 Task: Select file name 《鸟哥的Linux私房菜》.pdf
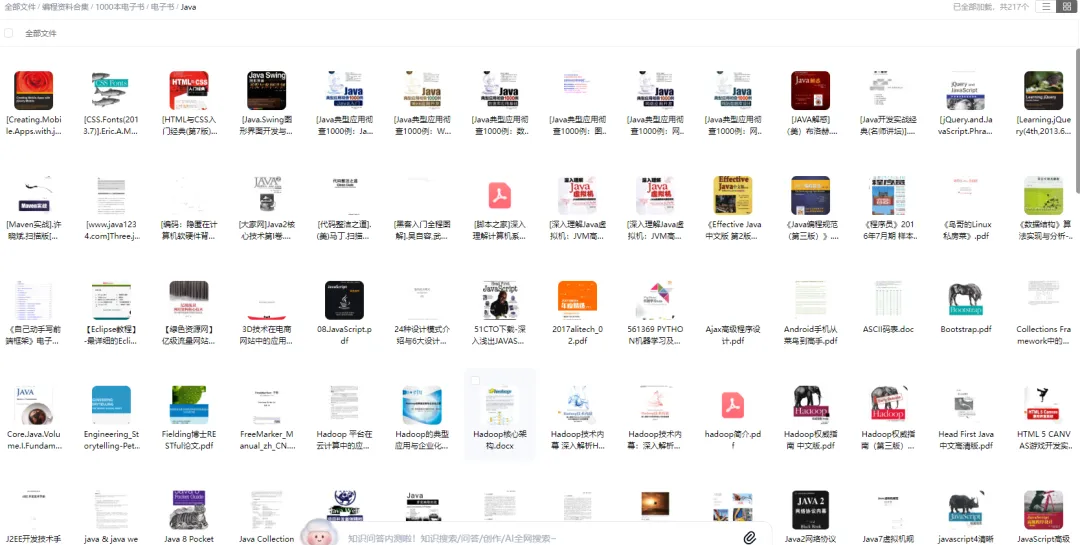pyautogui.click(x=966, y=230)
